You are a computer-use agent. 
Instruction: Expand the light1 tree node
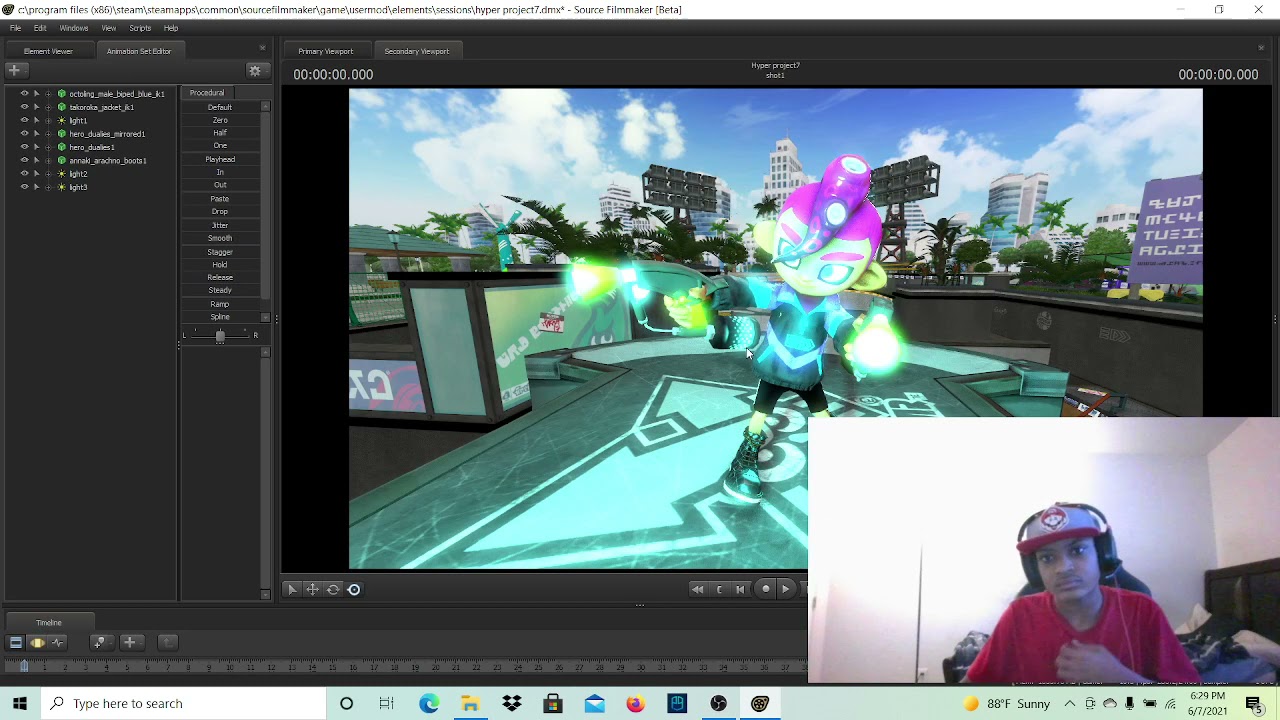coord(48,121)
